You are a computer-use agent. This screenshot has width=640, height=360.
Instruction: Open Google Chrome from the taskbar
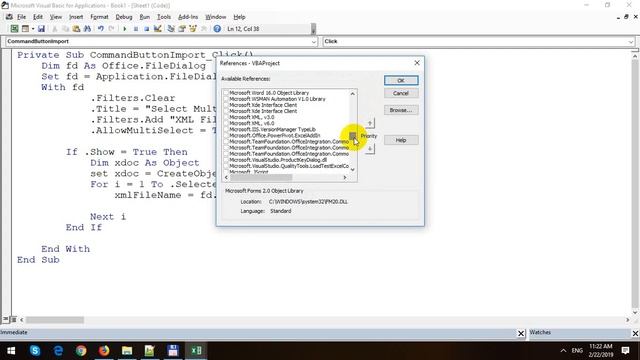[81, 351]
